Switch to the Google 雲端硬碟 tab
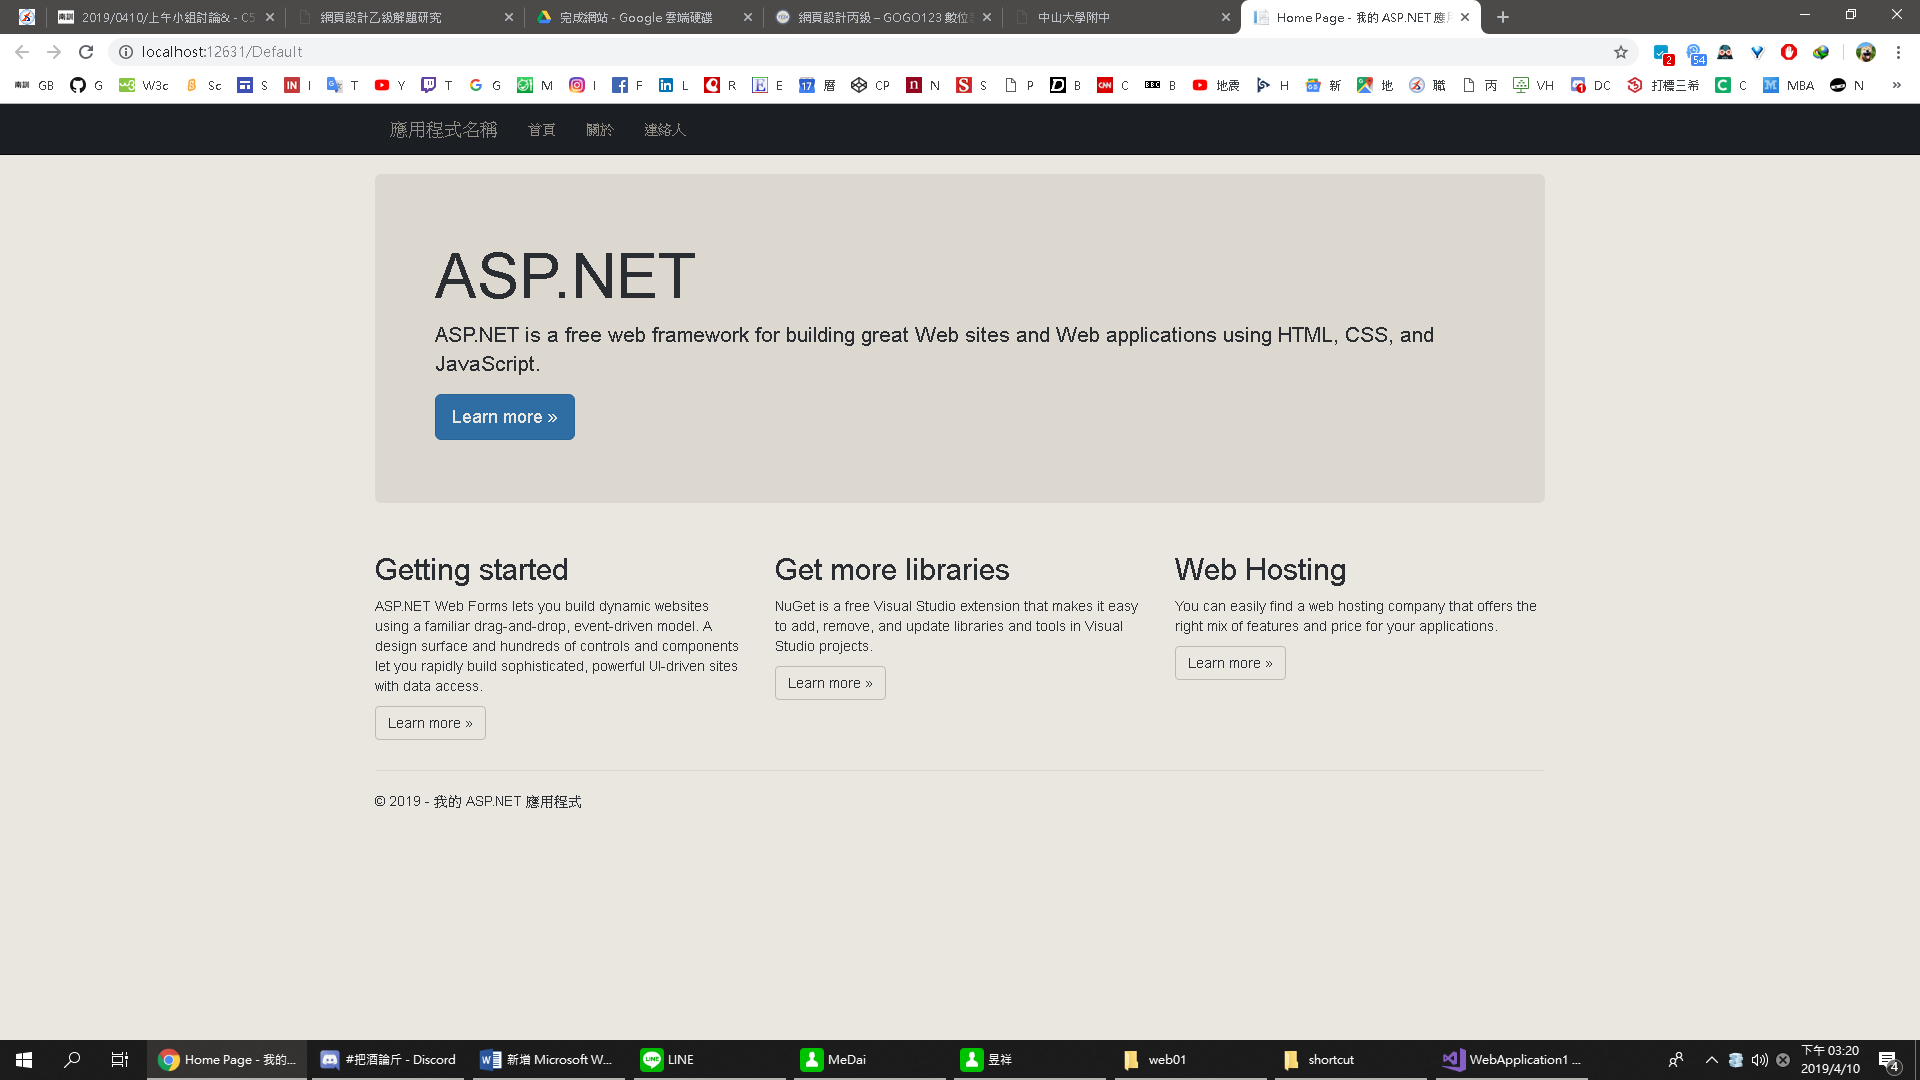This screenshot has width=1920, height=1080. point(644,18)
